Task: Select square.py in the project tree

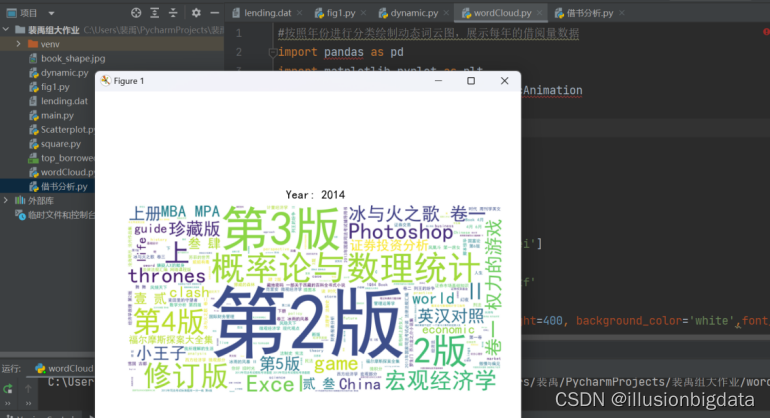Action: [60, 143]
